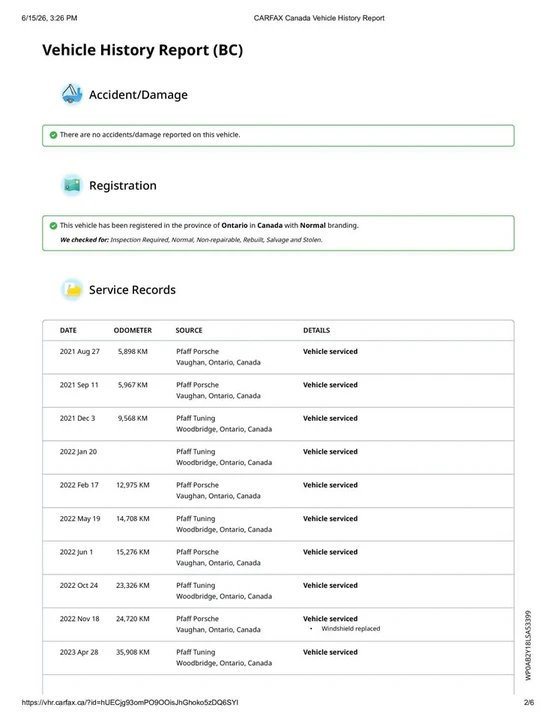Select the 9,568 KM odometer value
The width and height of the screenshot is (556, 720).
(x=133, y=418)
